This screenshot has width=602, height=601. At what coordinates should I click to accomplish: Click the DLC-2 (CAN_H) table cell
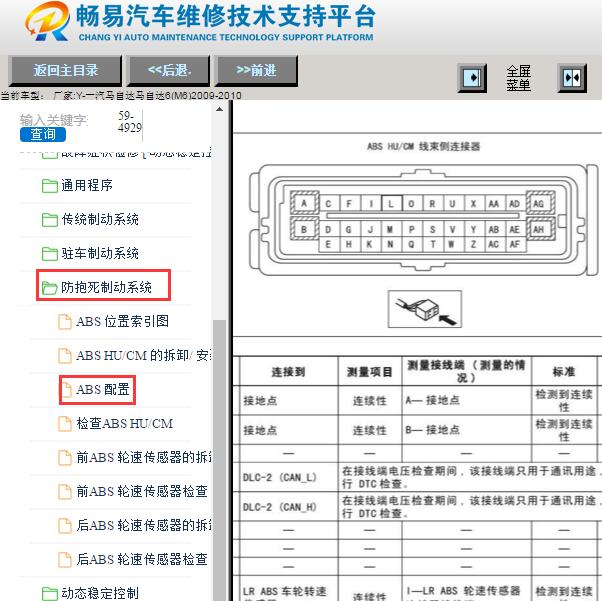[289, 507]
